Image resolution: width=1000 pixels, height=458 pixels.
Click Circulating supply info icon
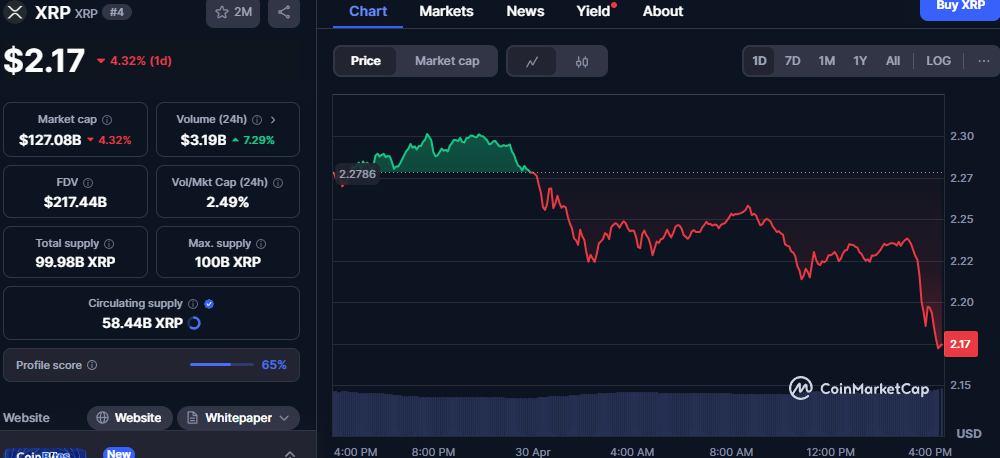coord(193,304)
